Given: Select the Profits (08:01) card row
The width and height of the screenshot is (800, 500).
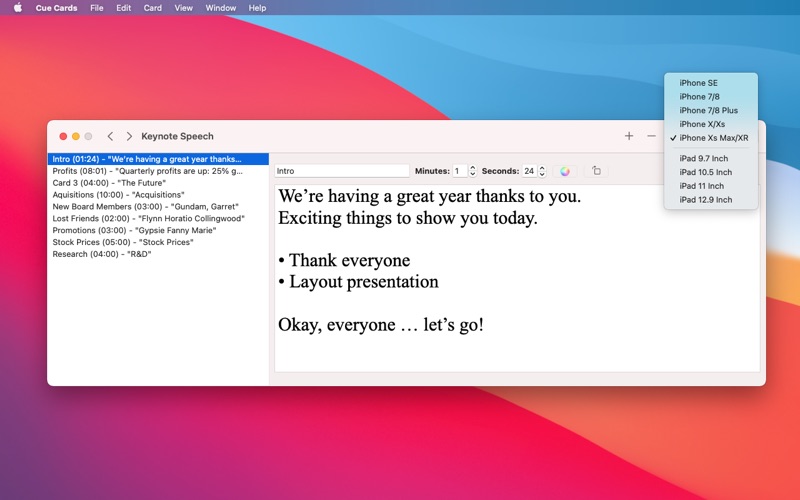Looking at the screenshot, I should click(158, 171).
